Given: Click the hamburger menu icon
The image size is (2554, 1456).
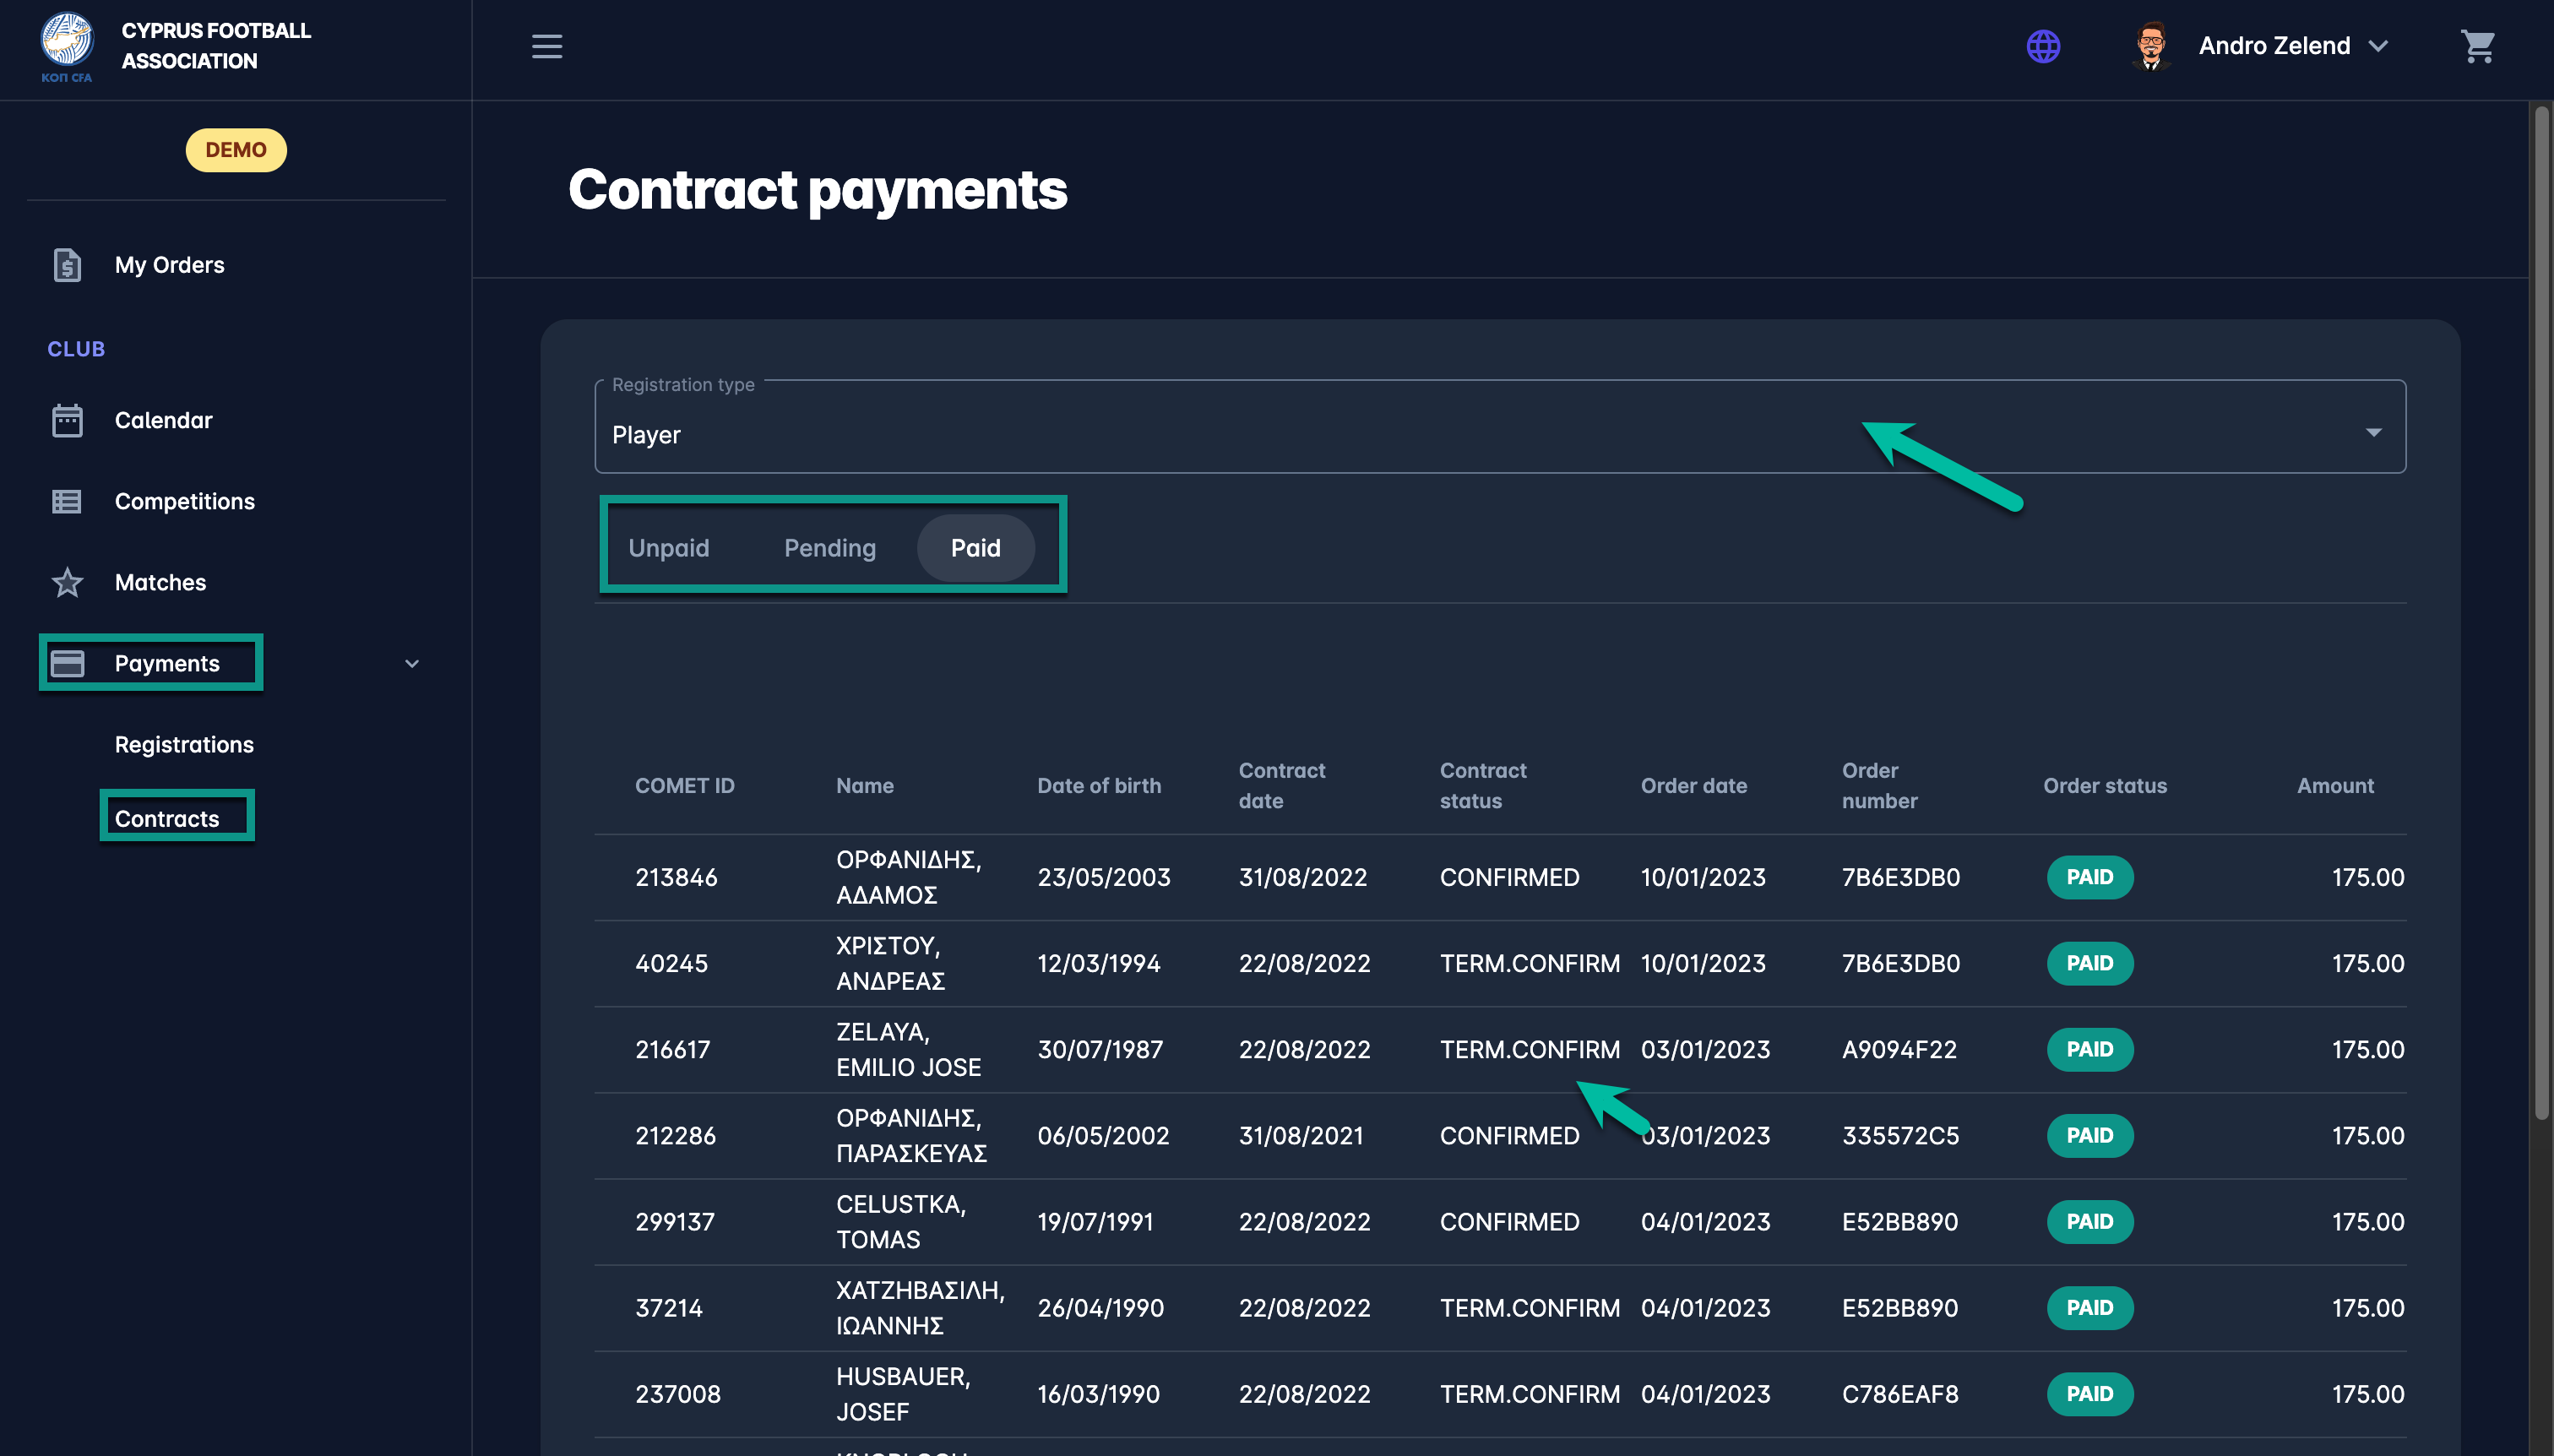Looking at the screenshot, I should pyautogui.click(x=546, y=46).
